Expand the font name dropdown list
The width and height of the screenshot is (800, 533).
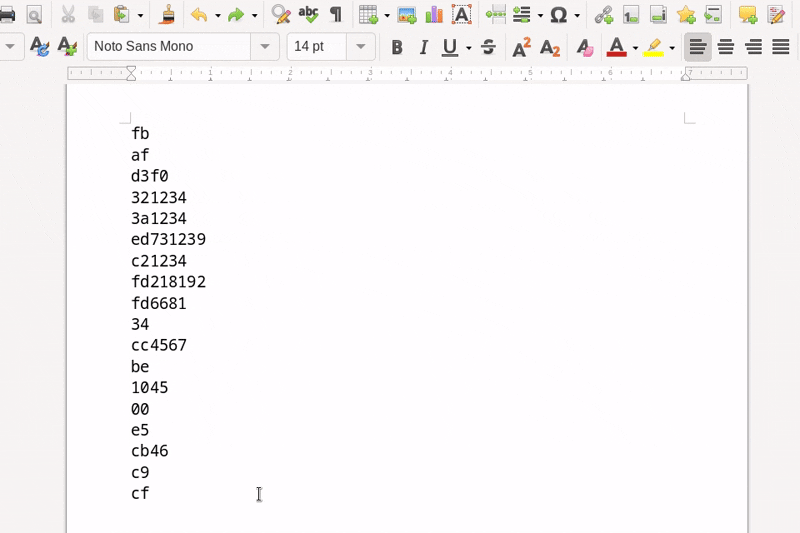point(265,47)
